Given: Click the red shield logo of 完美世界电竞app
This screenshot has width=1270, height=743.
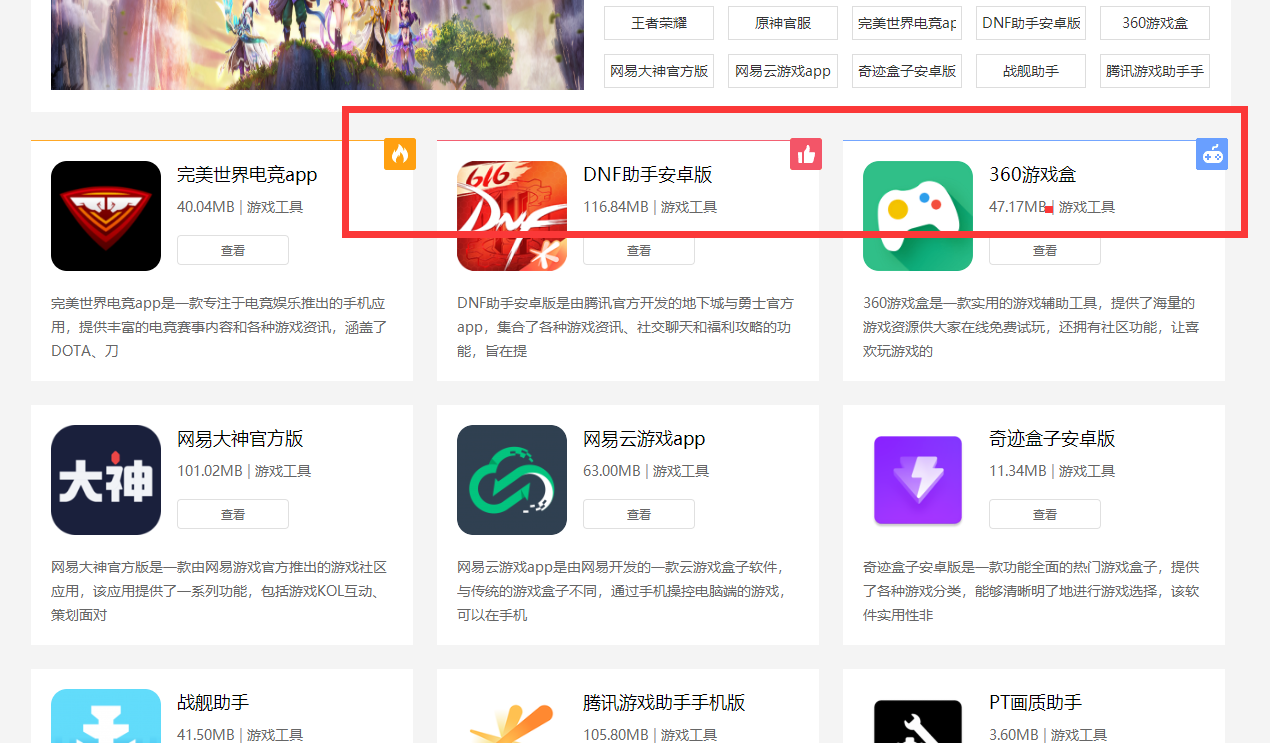Looking at the screenshot, I should pos(105,216).
